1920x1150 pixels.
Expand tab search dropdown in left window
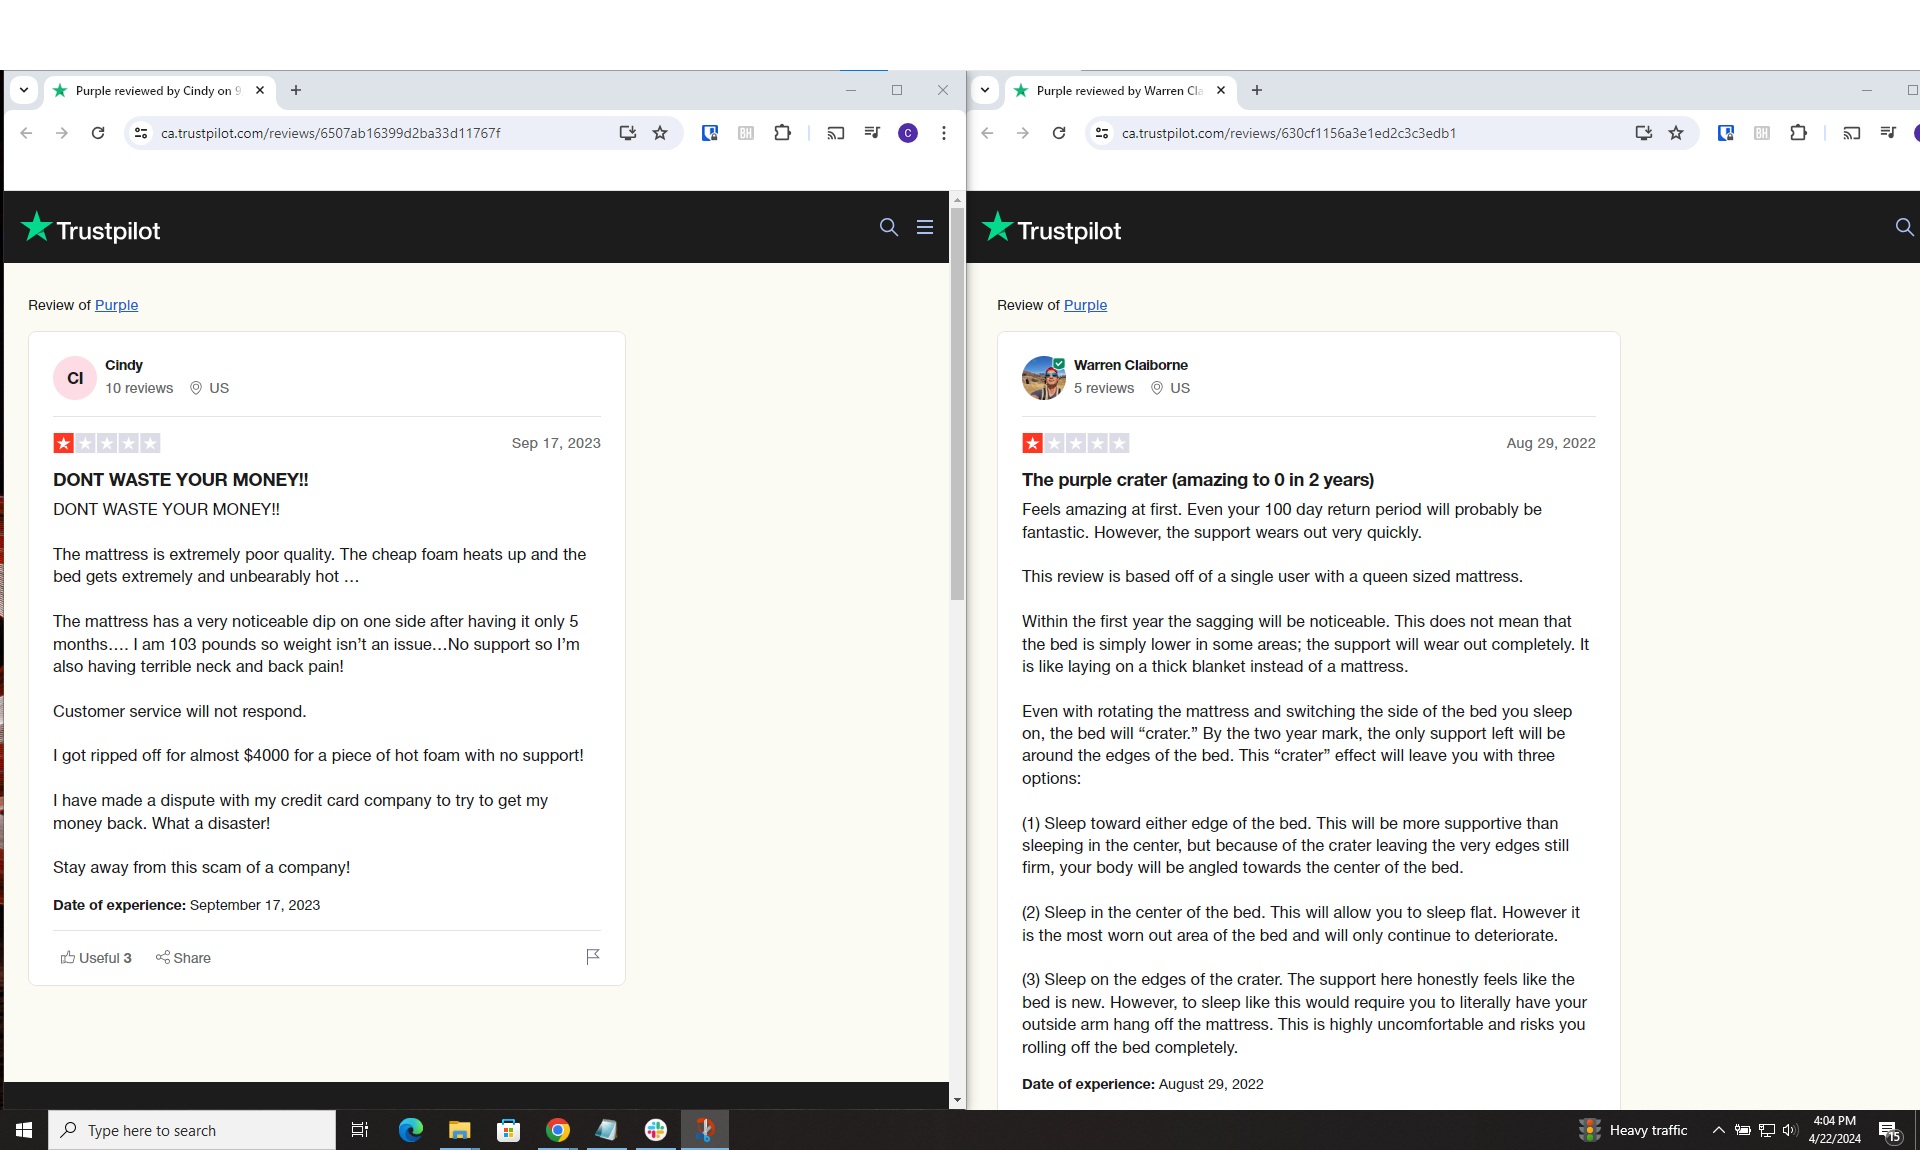(x=24, y=90)
